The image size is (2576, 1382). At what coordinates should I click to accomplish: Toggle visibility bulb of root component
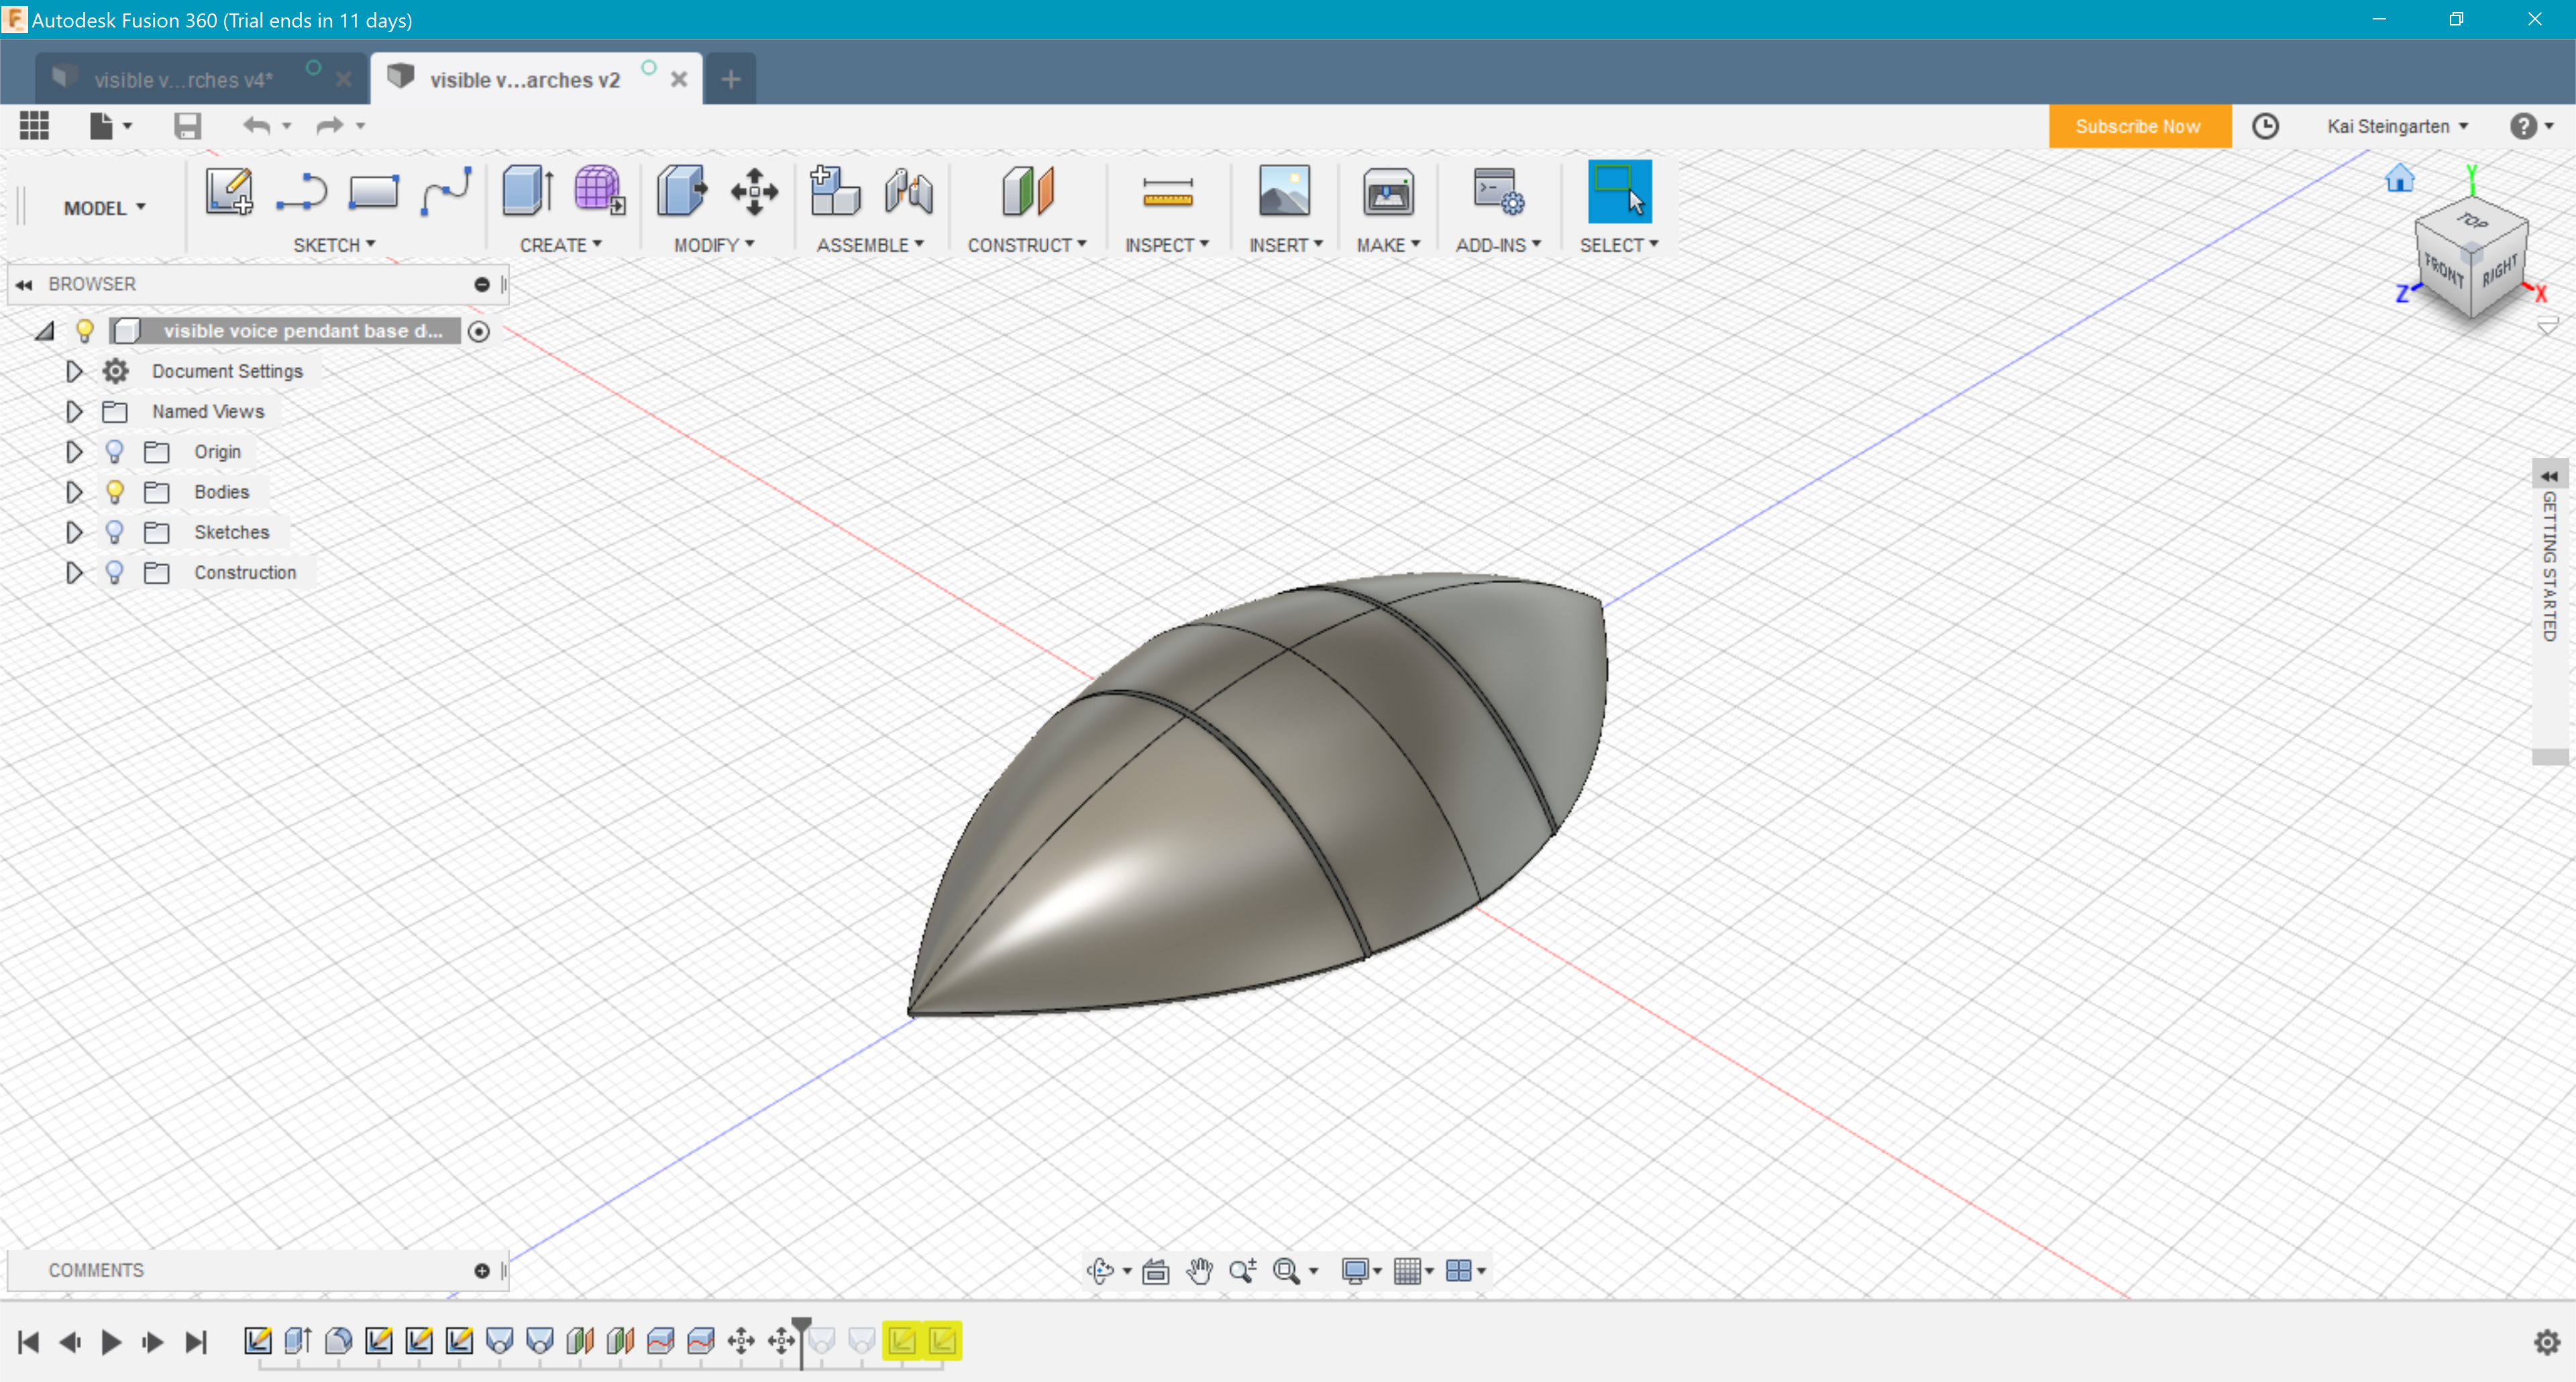pos(85,330)
